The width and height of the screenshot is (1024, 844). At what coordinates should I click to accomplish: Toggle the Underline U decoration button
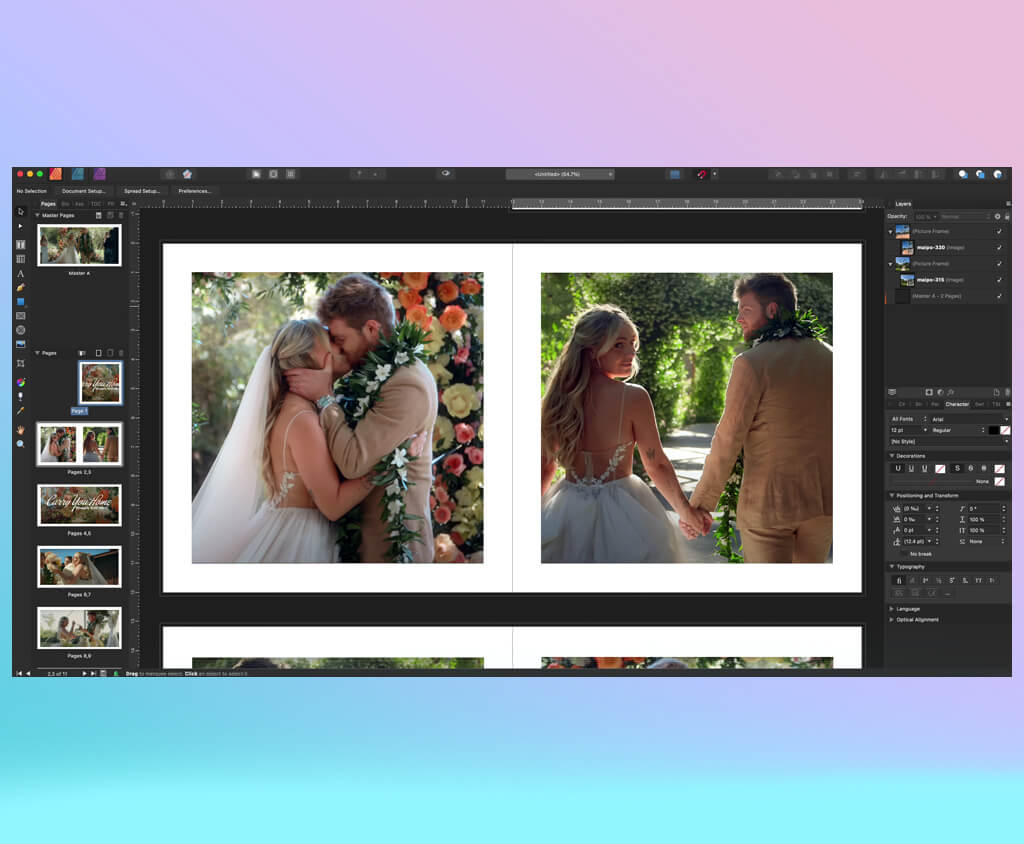(x=898, y=468)
